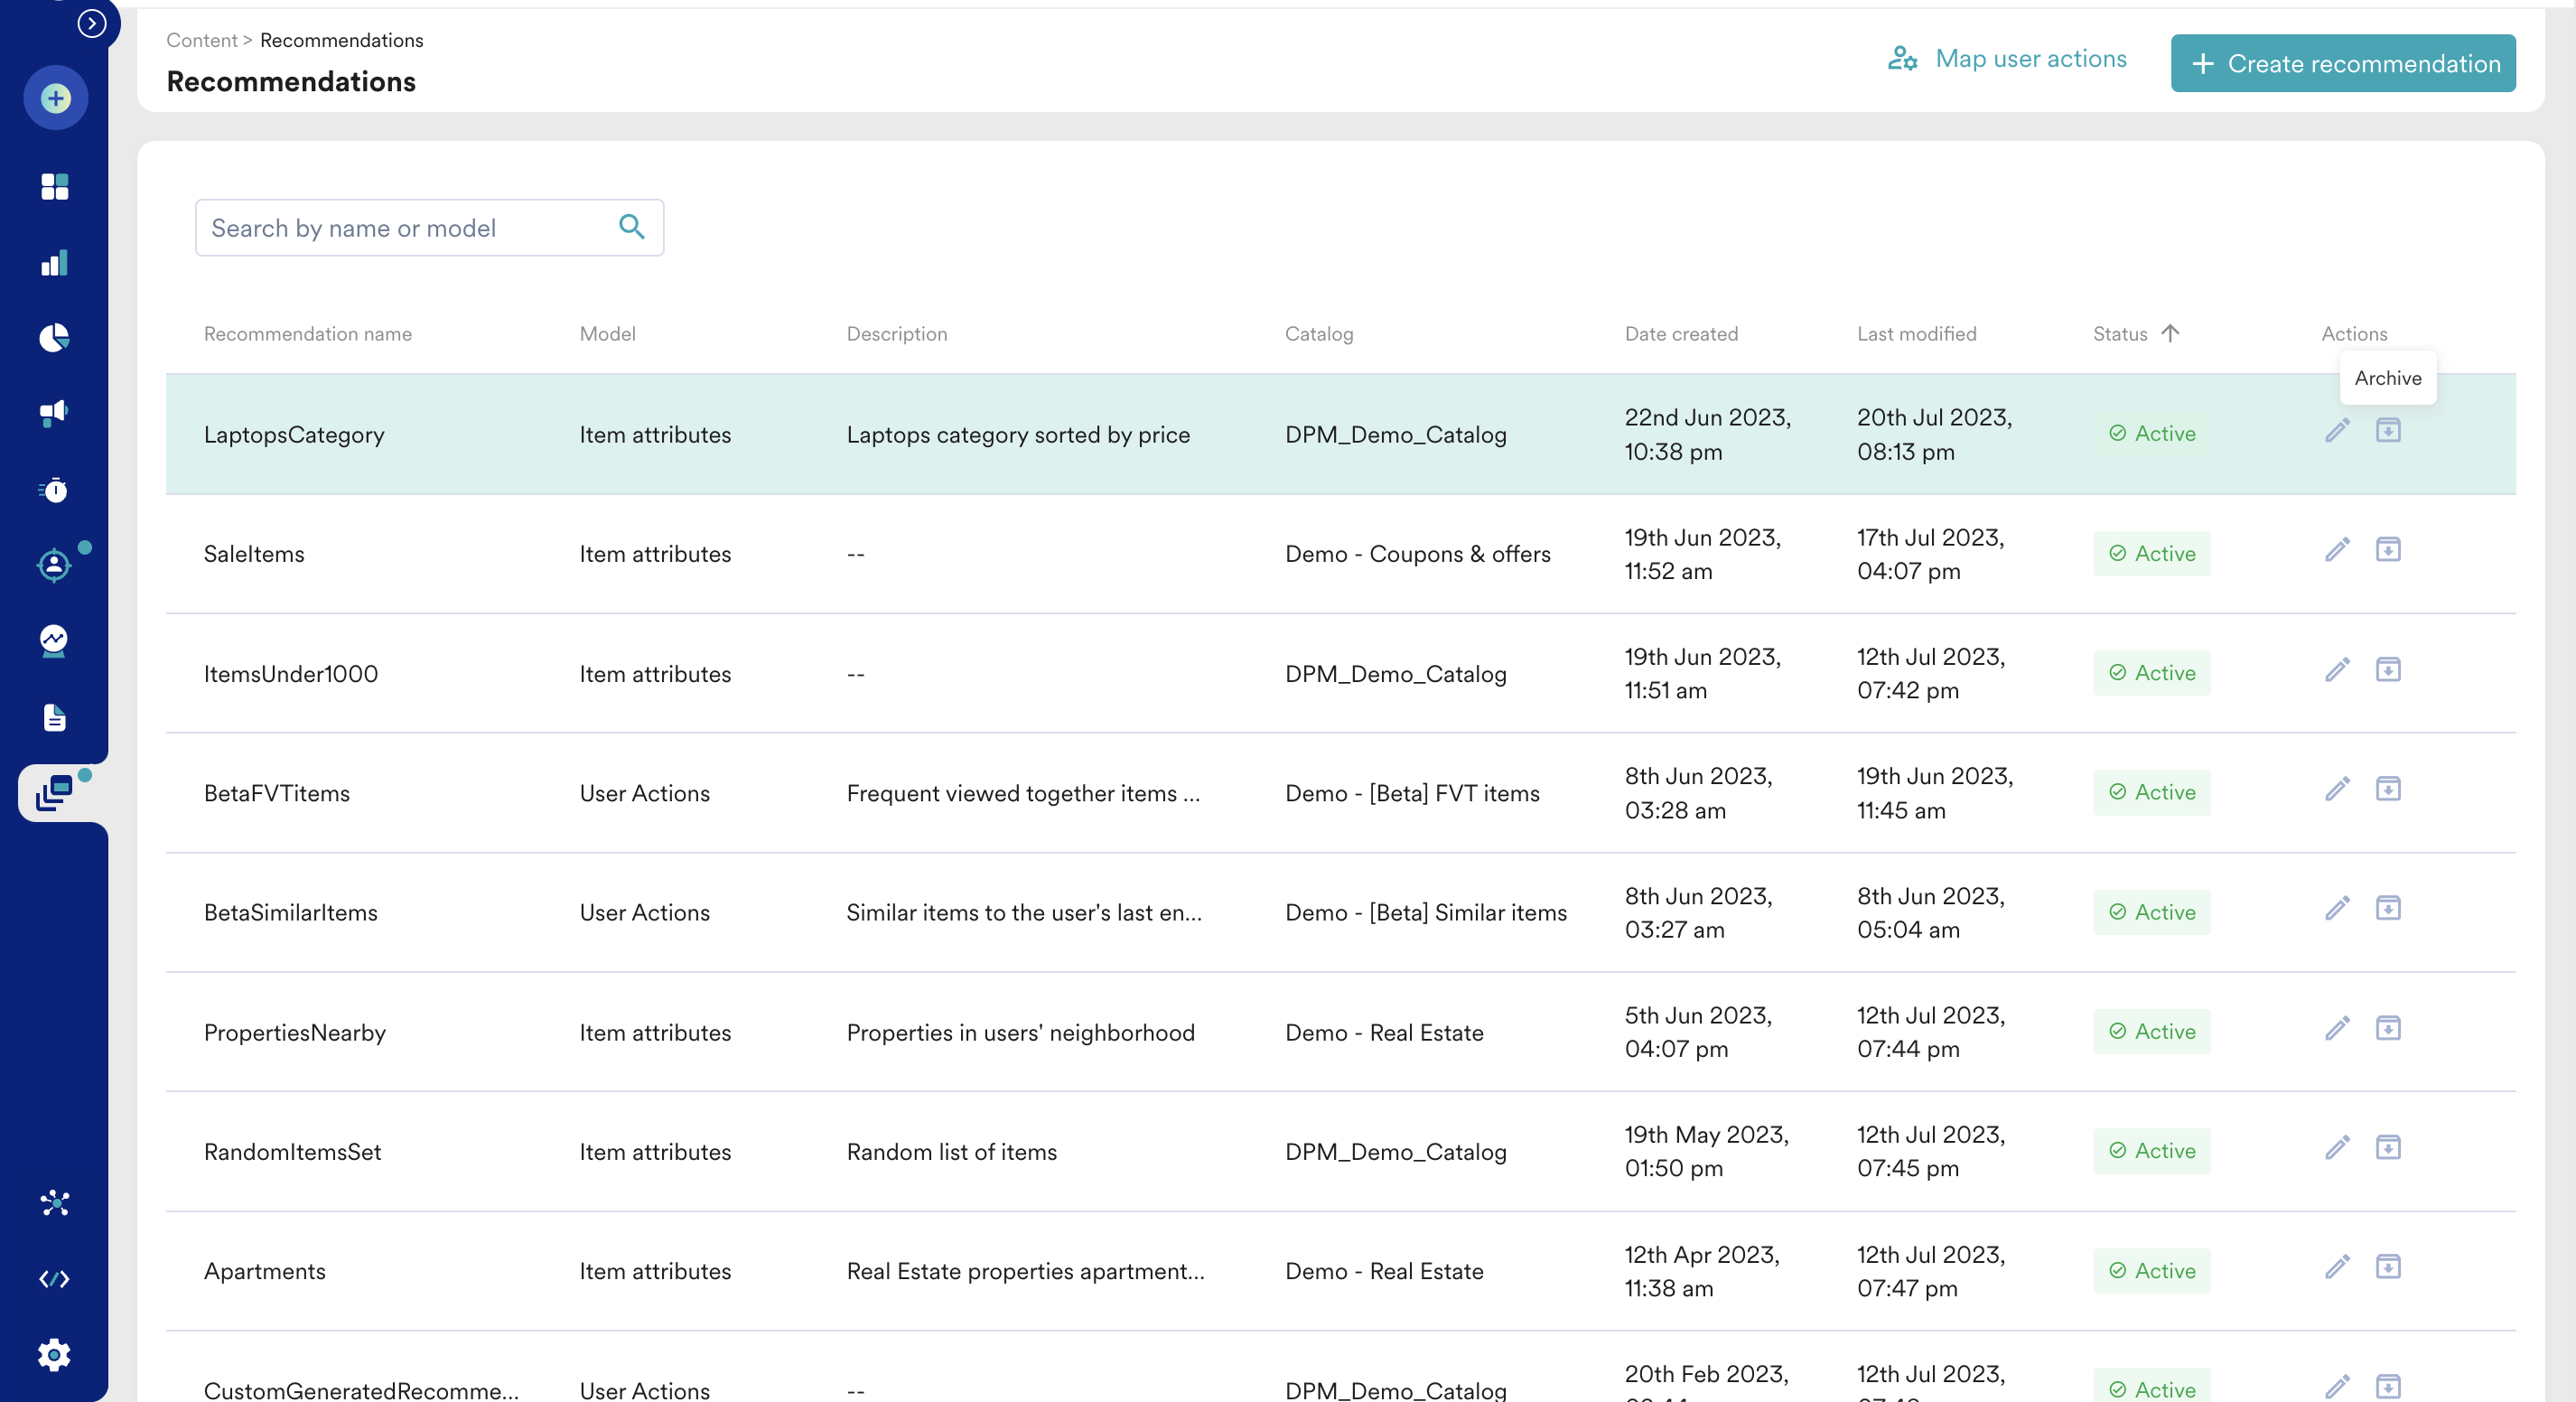Open the settings gear icon in the sidebar
Screen dimensions: 2576x1402
(x=55, y=1355)
